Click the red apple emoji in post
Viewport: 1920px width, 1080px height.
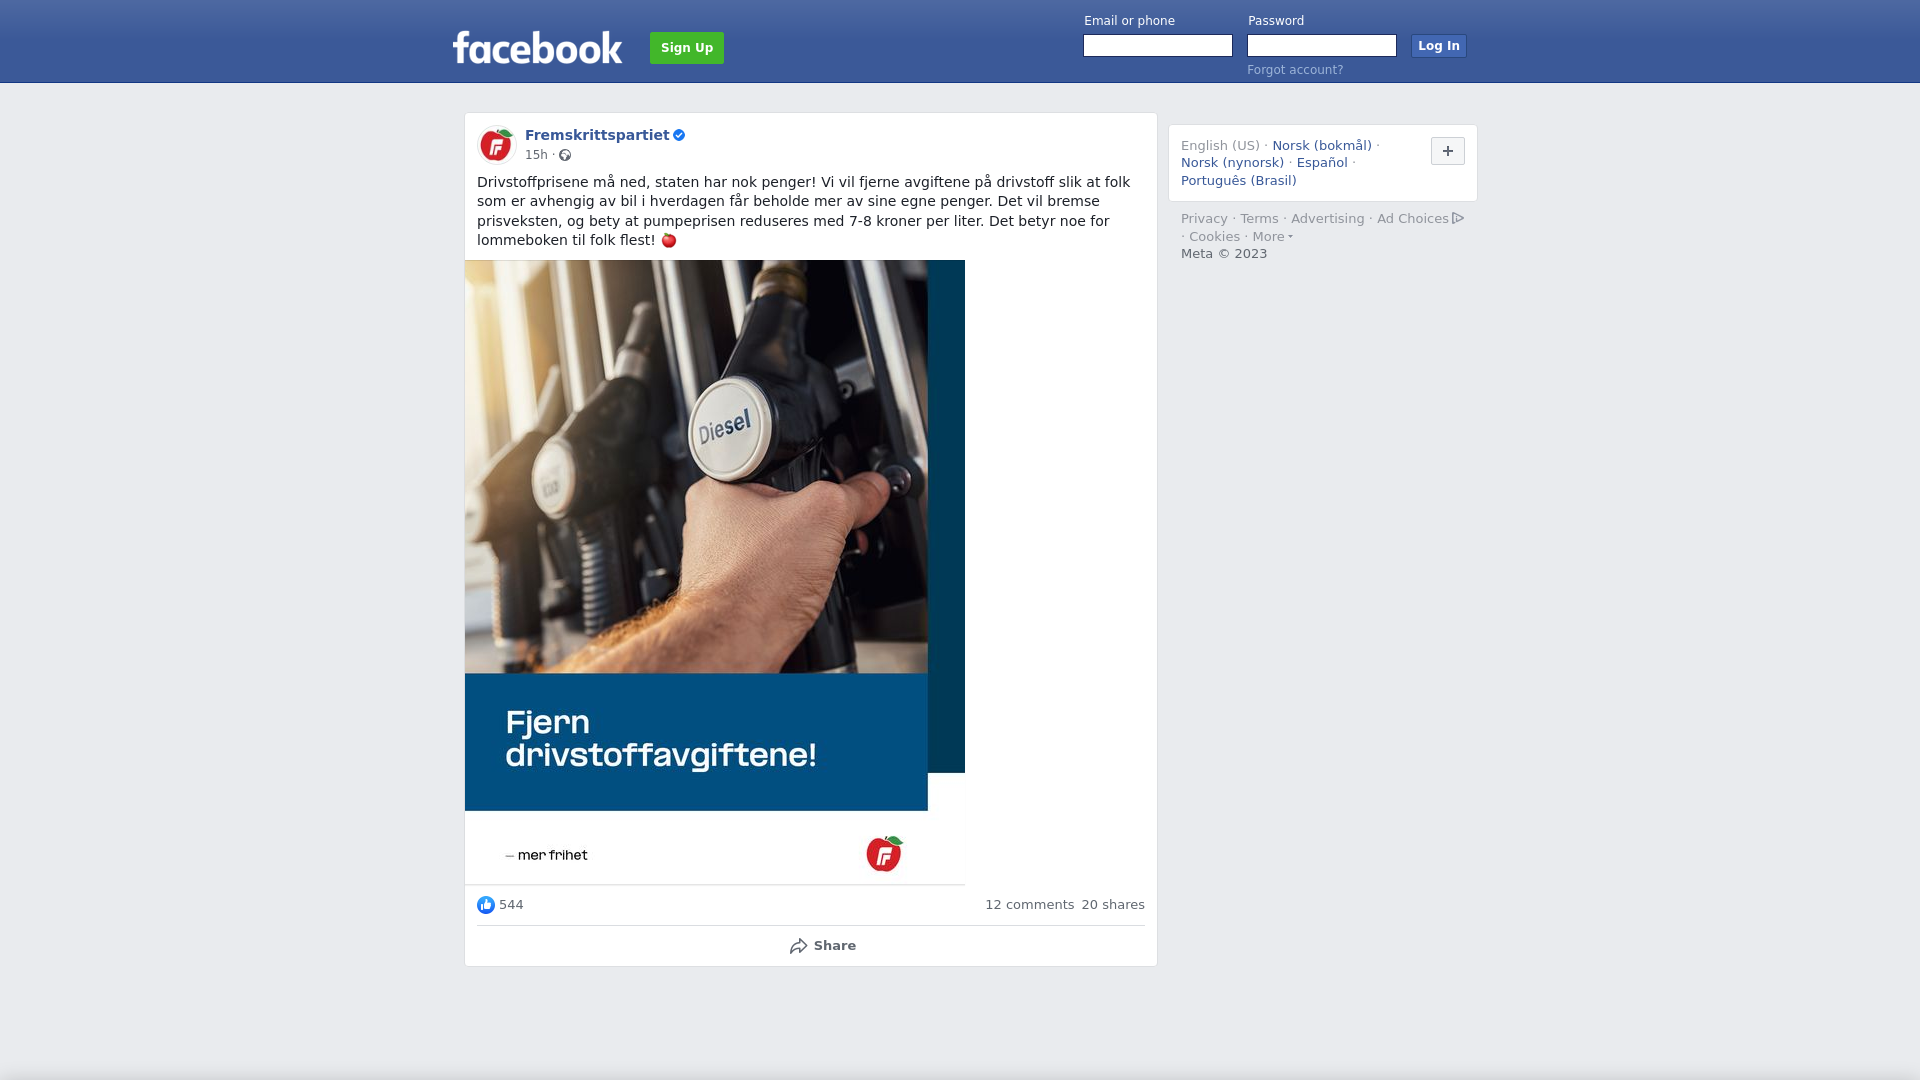click(x=669, y=240)
